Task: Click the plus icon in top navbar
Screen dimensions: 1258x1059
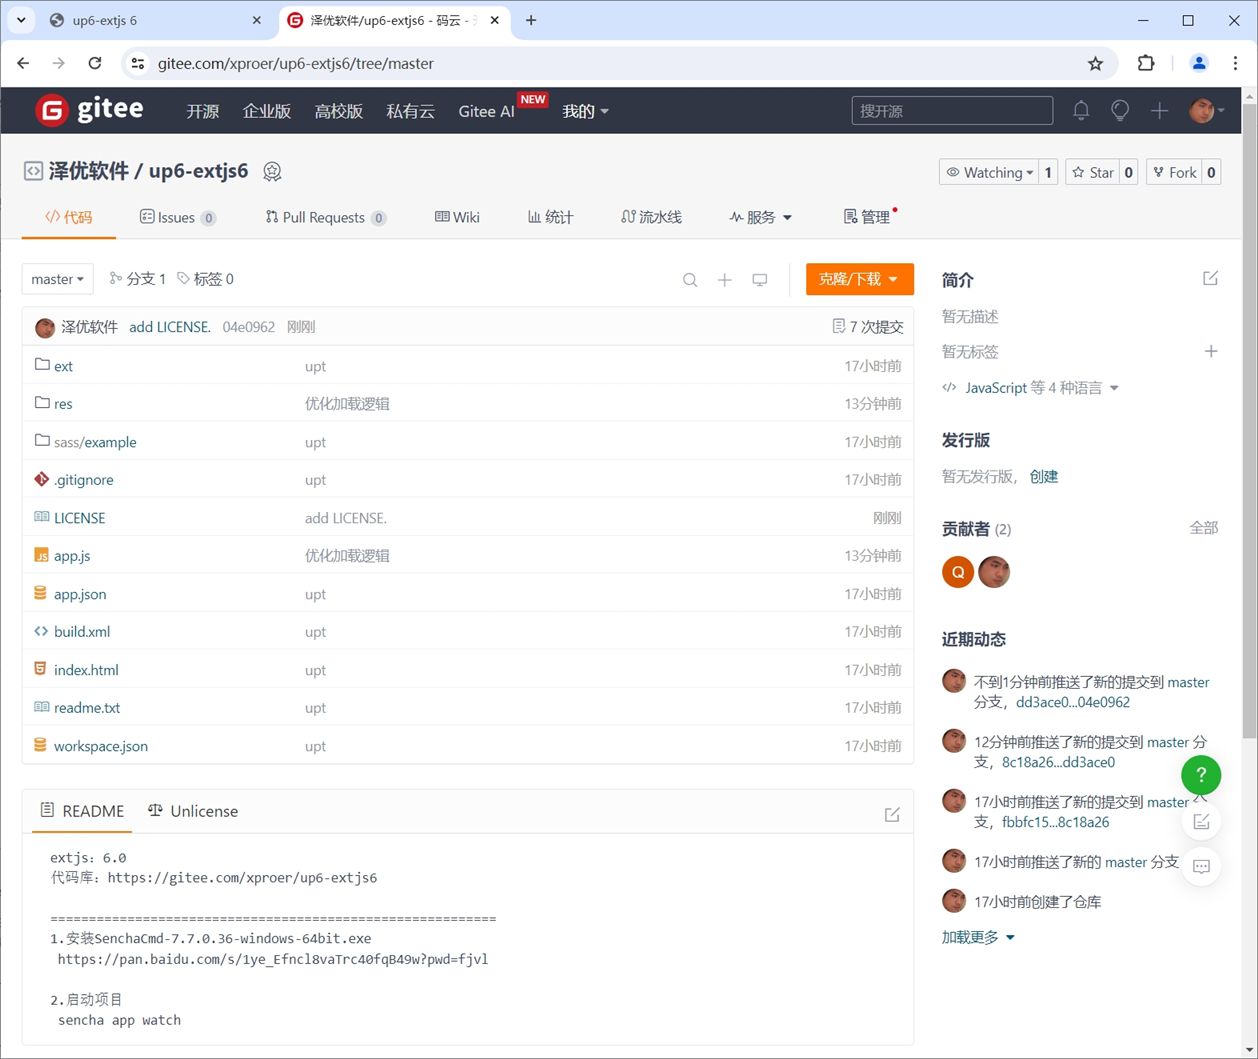Action: coord(1159,111)
